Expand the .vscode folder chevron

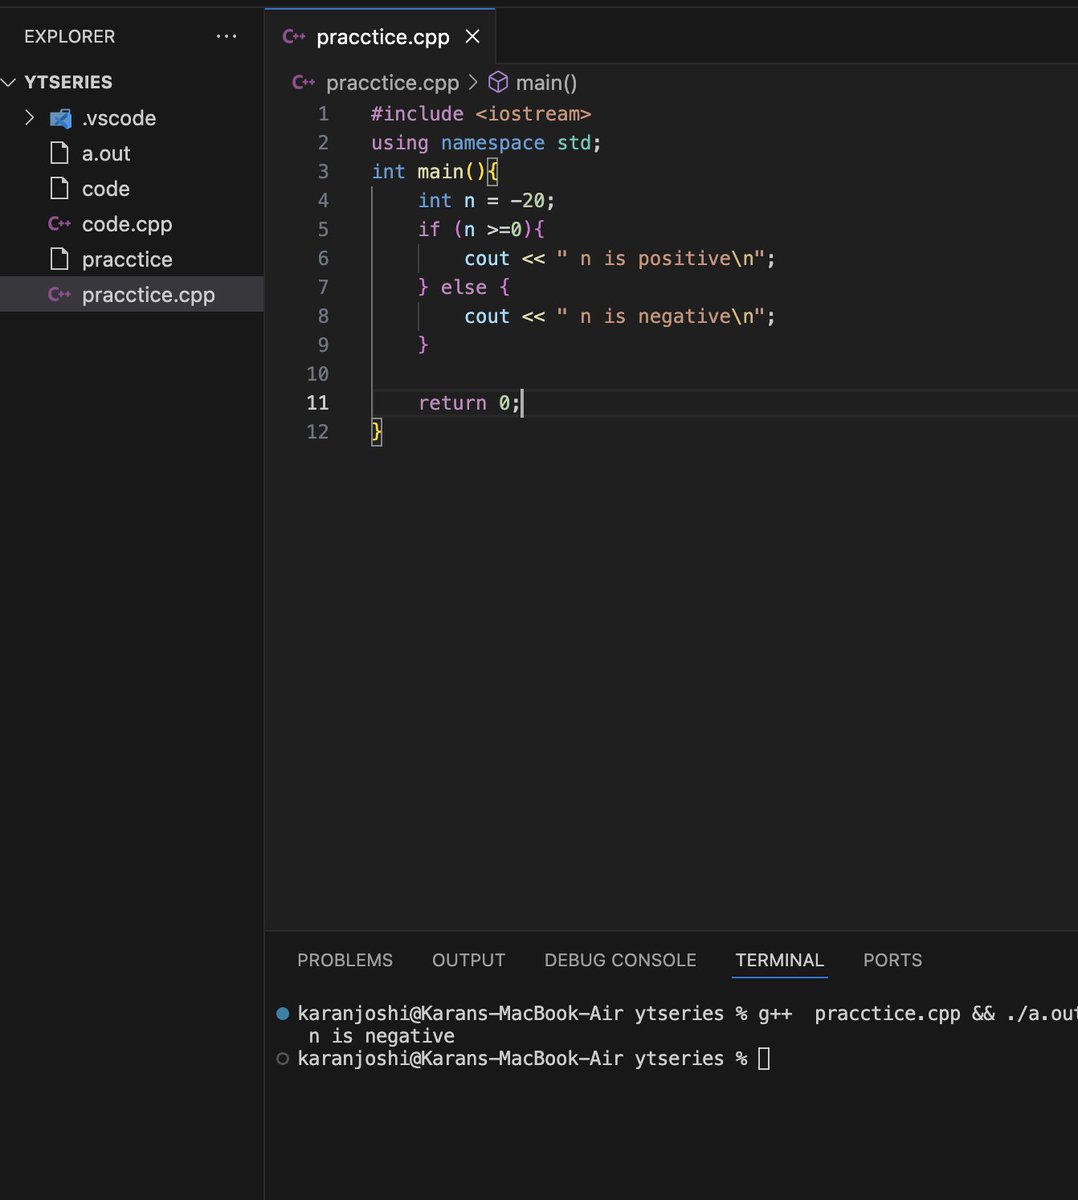29,118
